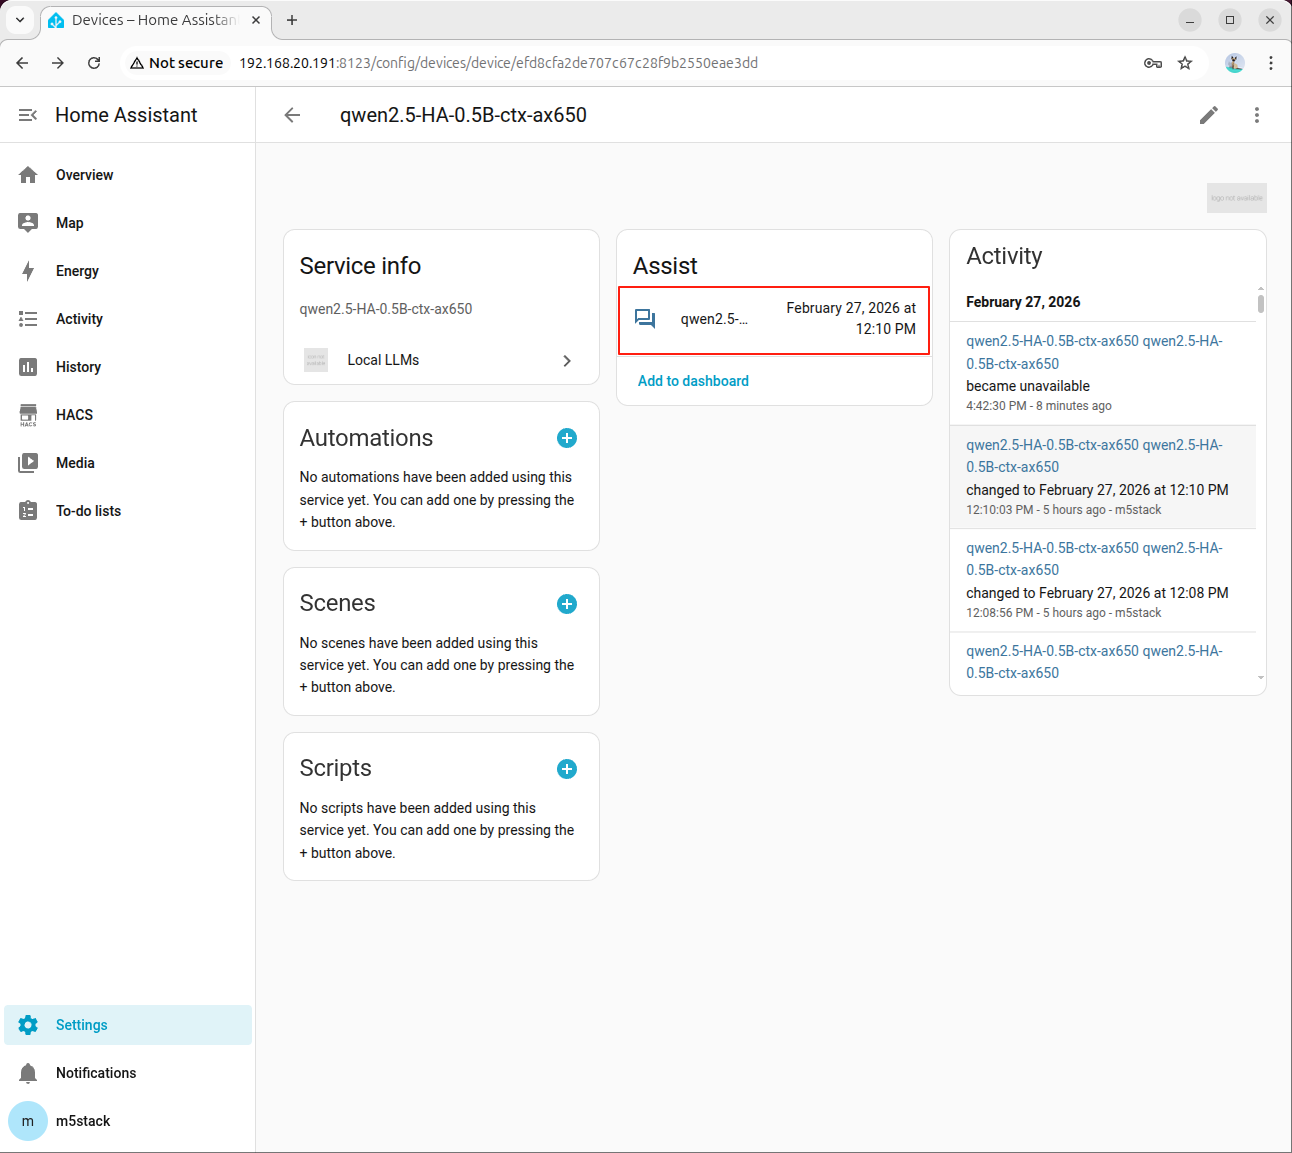Open the m5stack user profile
The height and width of the screenshot is (1153, 1292).
(83, 1121)
